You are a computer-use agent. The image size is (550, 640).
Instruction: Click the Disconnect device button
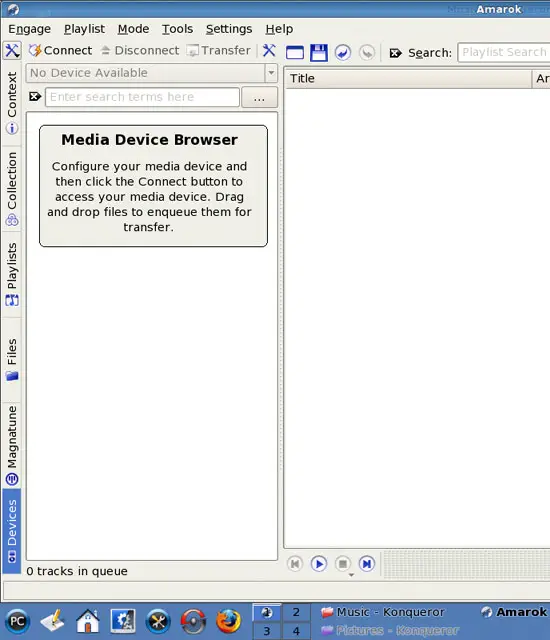tap(140, 51)
